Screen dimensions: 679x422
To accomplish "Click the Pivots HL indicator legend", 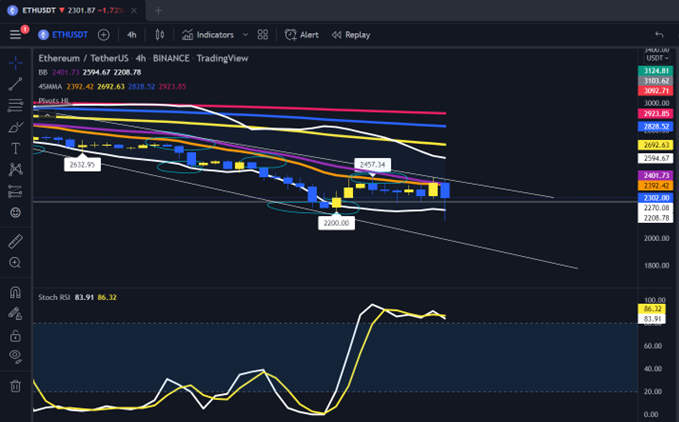I will [54, 100].
